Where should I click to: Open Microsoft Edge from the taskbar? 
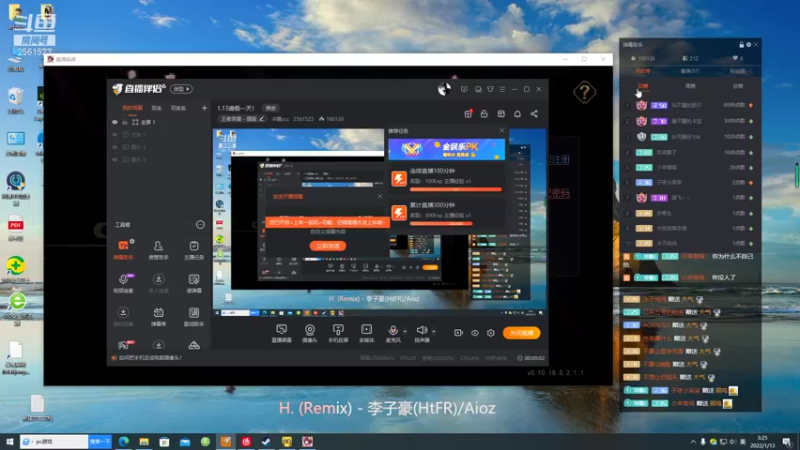124,441
